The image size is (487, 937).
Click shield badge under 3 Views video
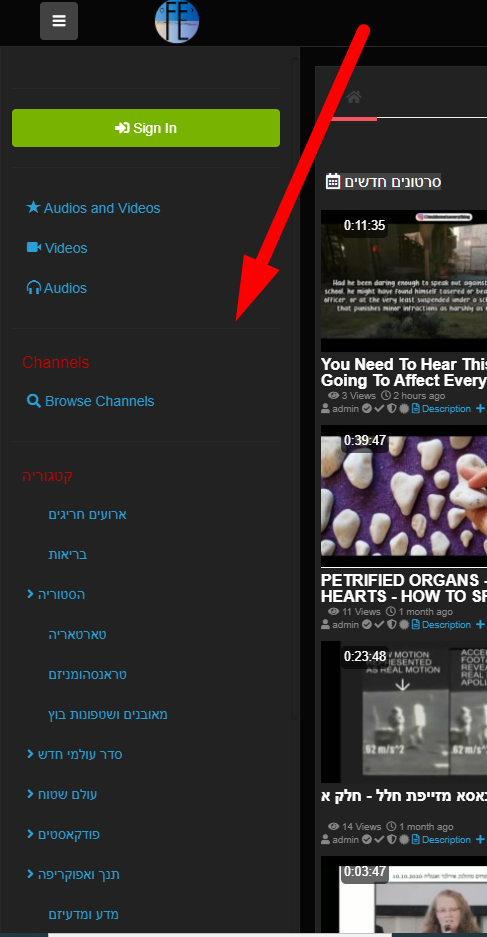pyautogui.click(x=391, y=409)
